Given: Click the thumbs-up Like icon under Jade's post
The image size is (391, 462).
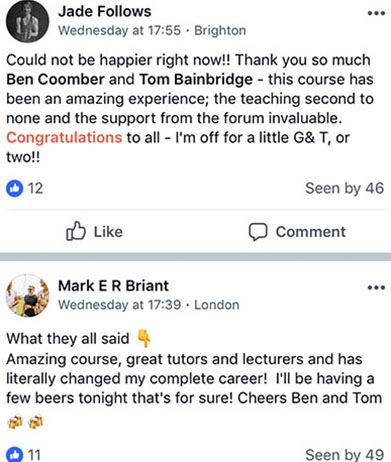Looking at the screenshot, I should pyautogui.click(x=76, y=231).
